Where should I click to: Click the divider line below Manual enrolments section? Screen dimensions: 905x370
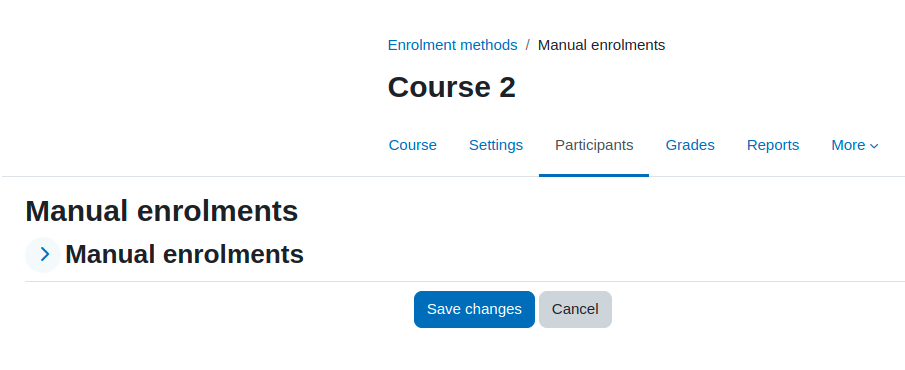(465, 282)
